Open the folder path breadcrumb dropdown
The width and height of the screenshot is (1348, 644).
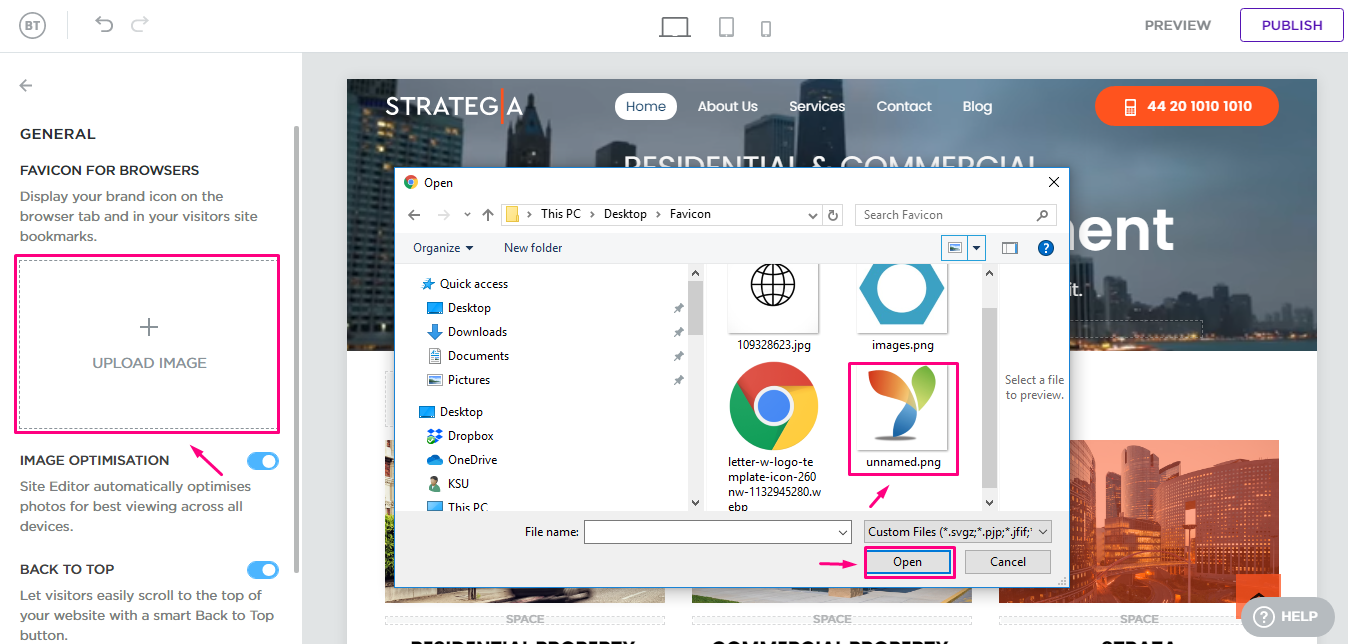point(812,214)
